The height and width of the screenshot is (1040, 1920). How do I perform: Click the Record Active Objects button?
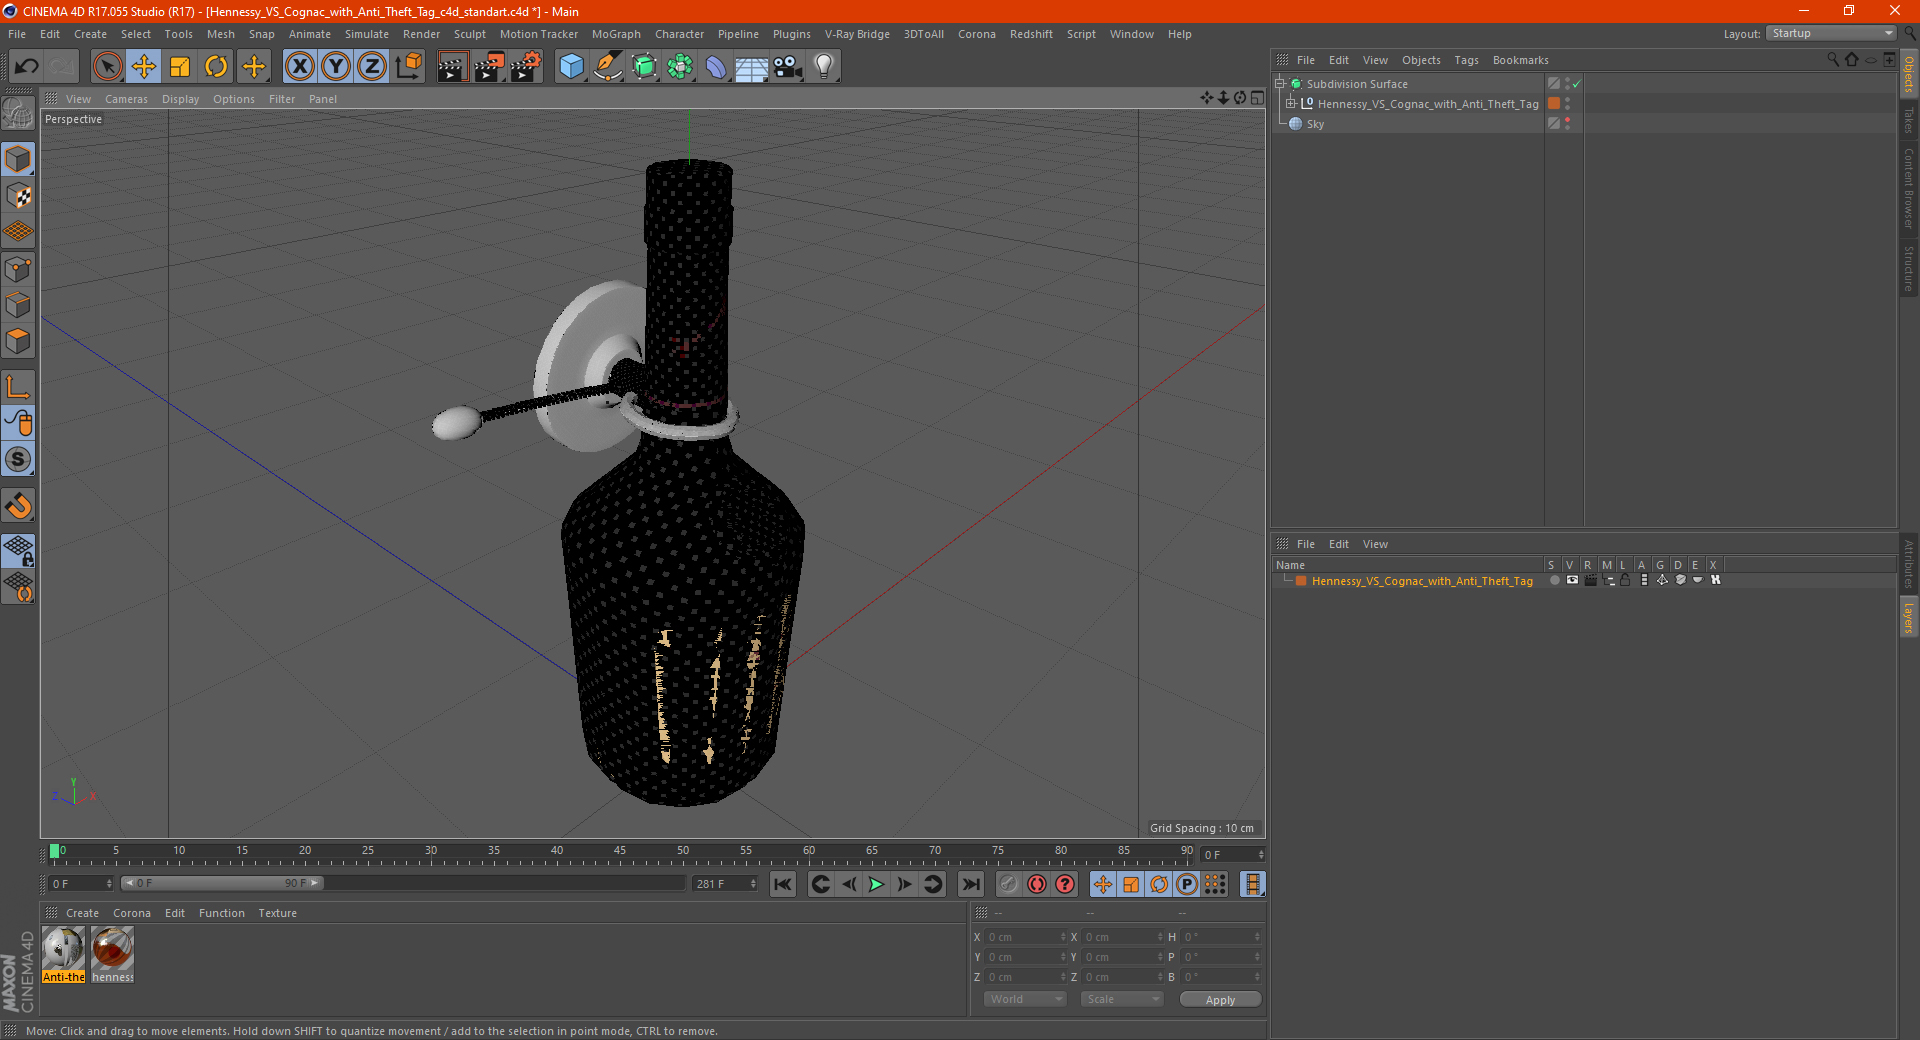pyautogui.click(x=1009, y=884)
